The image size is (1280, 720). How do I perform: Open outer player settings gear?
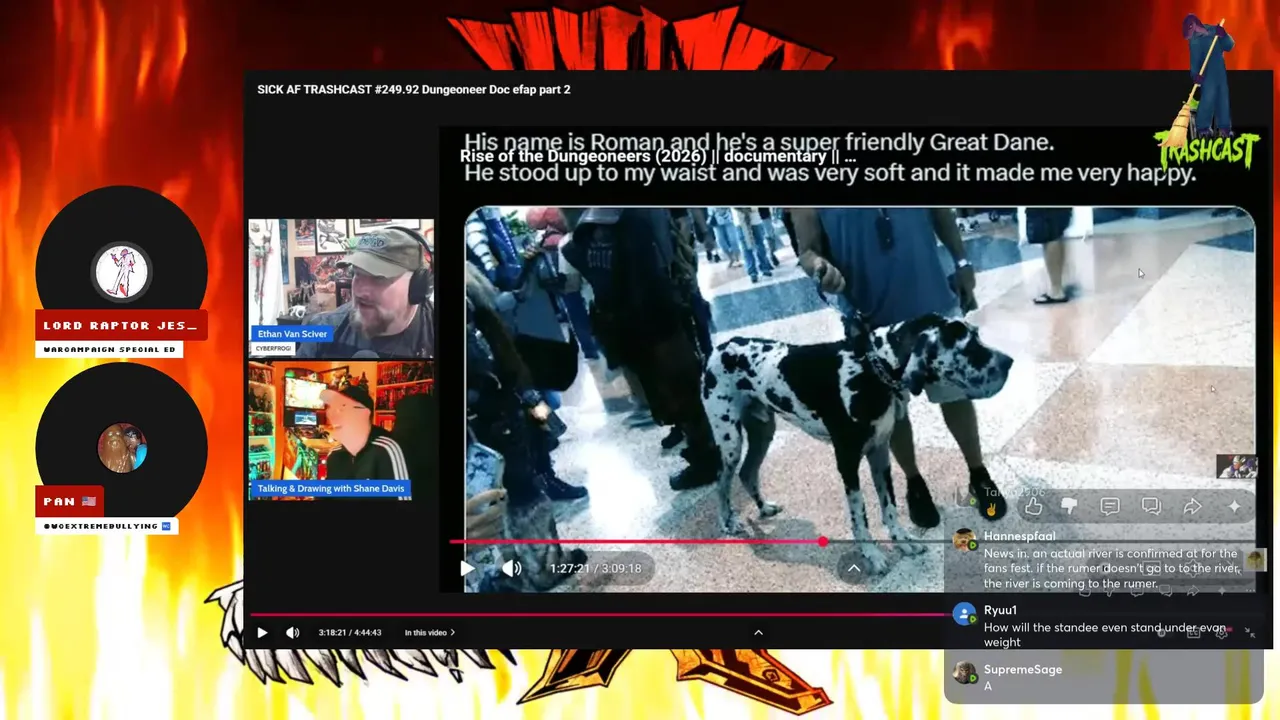coord(1221,632)
